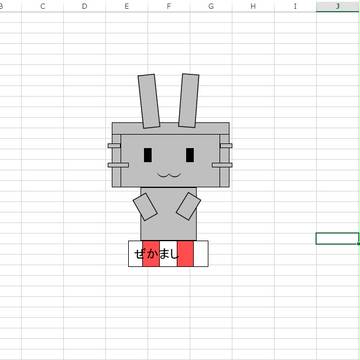Select the right rabbit ear shape

pyautogui.click(x=189, y=100)
